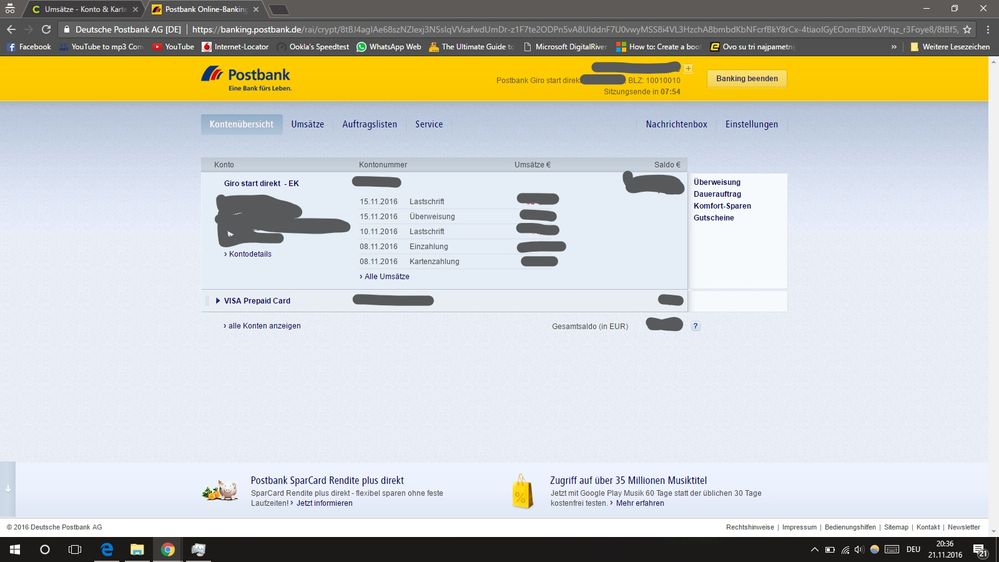
Task: Open the Nachrichtenbox
Action: coord(677,124)
